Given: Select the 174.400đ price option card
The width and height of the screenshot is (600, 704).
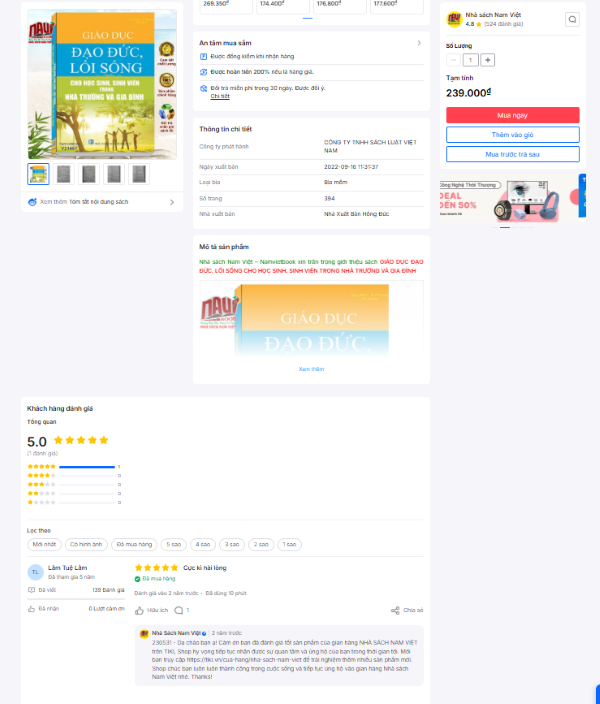Looking at the screenshot, I should [283, 6].
